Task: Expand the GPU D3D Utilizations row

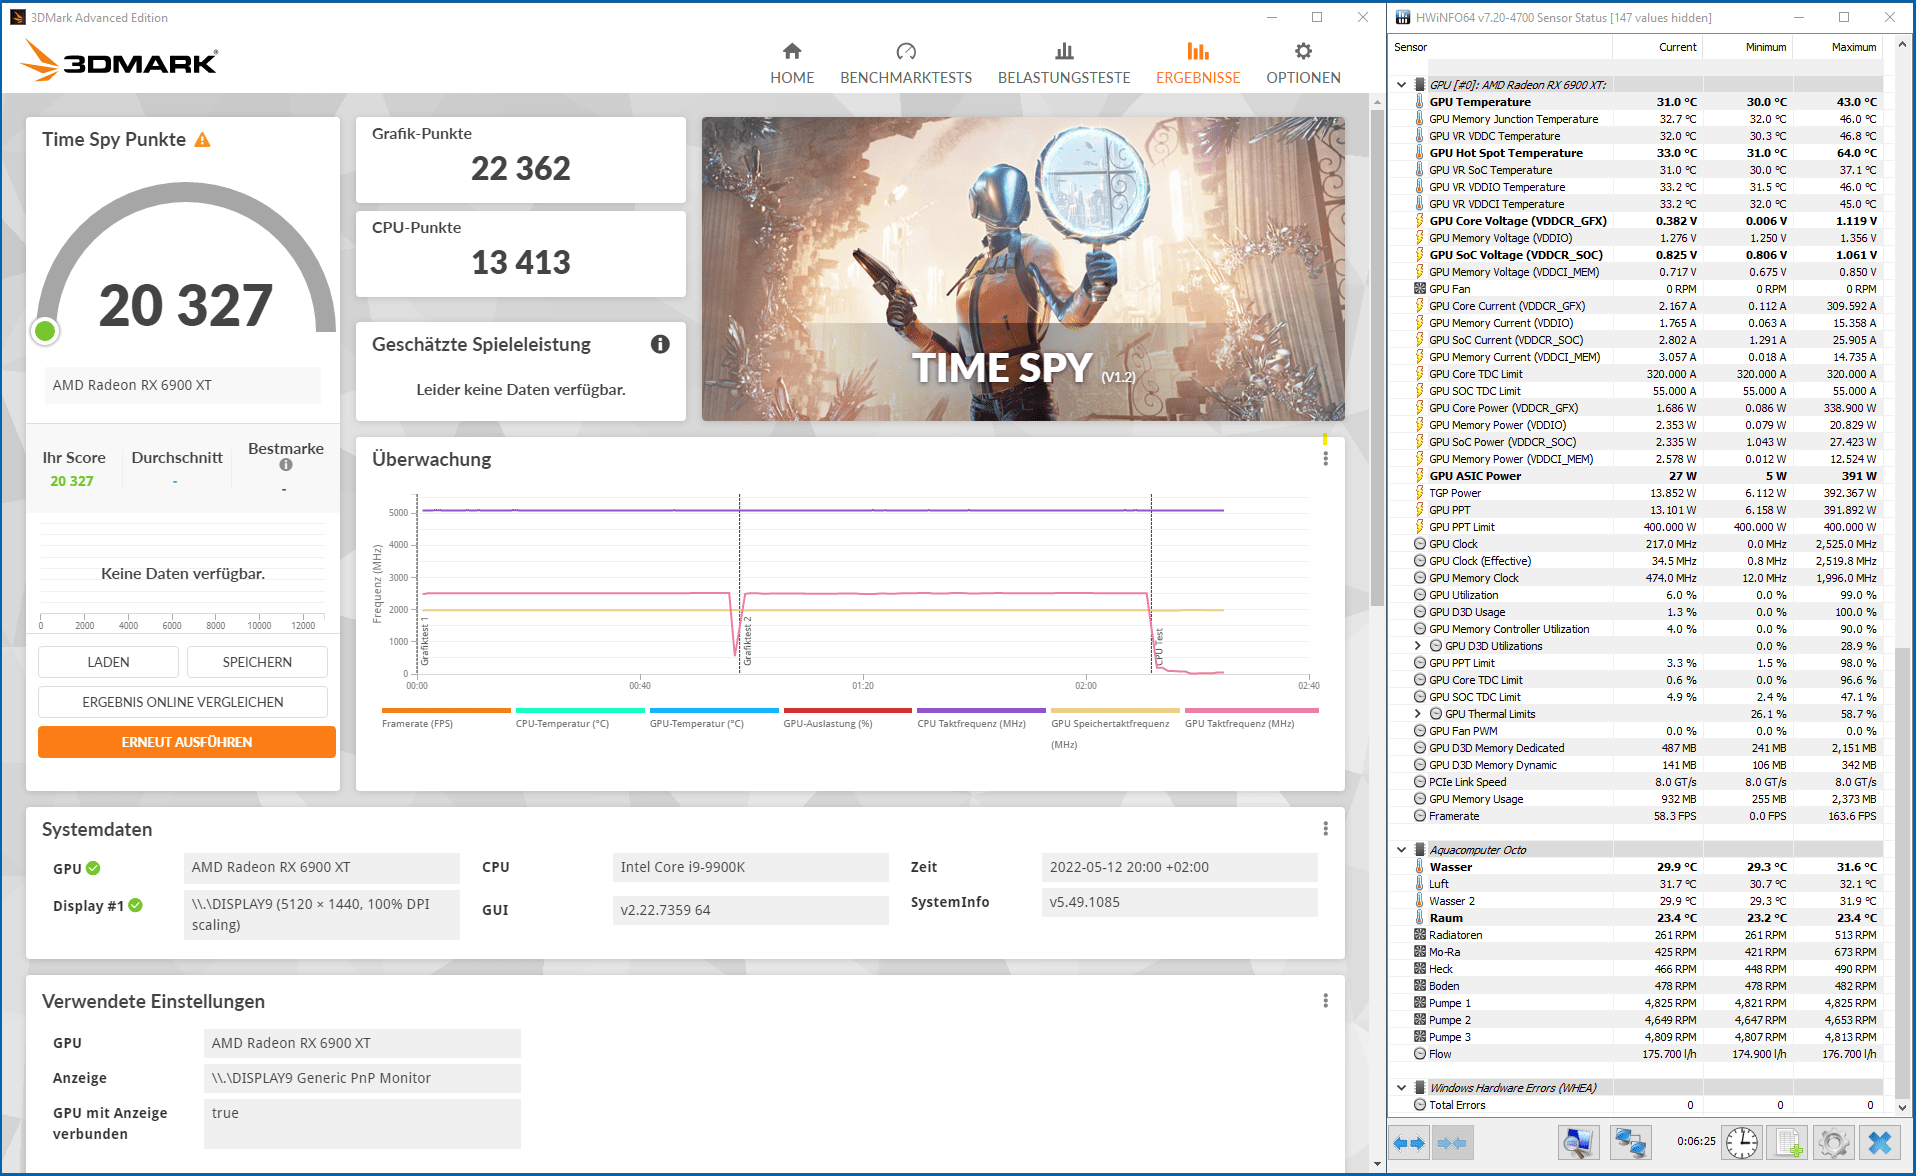Action: (1418, 646)
